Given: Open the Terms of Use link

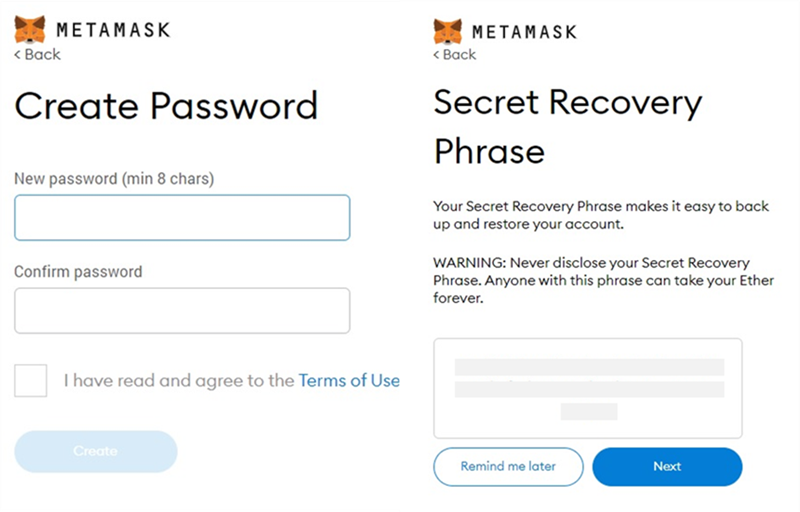Looking at the screenshot, I should [x=349, y=380].
